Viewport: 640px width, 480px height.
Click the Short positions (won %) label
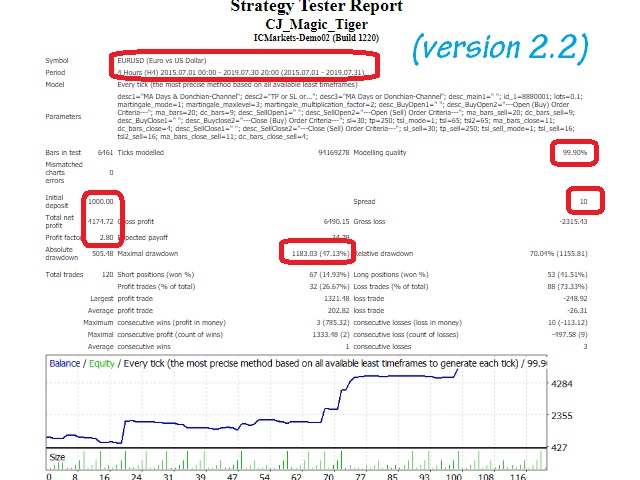(x=156, y=275)
